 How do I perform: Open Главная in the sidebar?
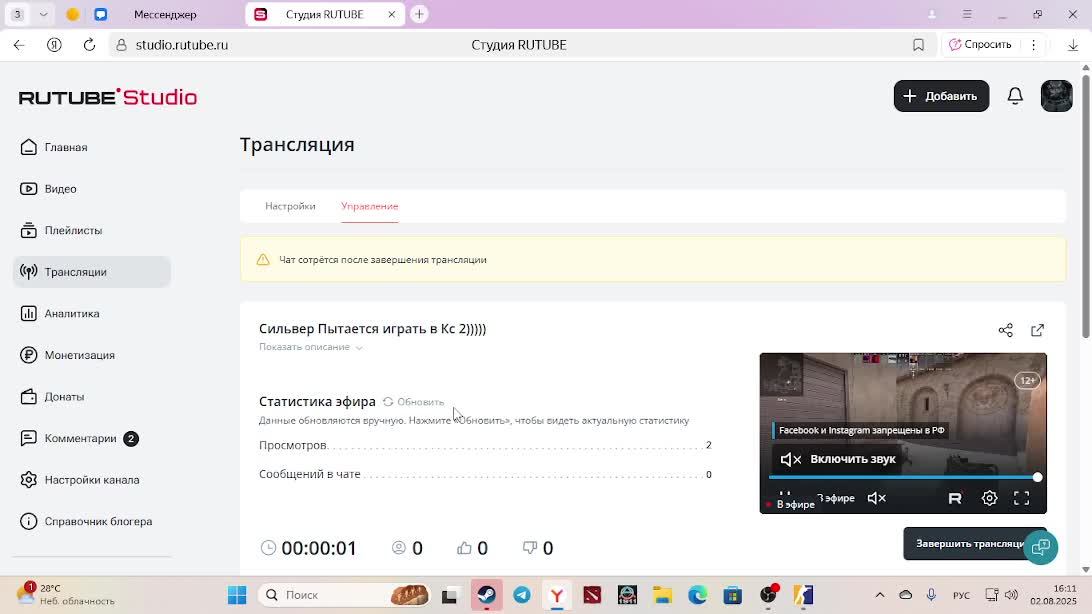[x=65, y=147]
